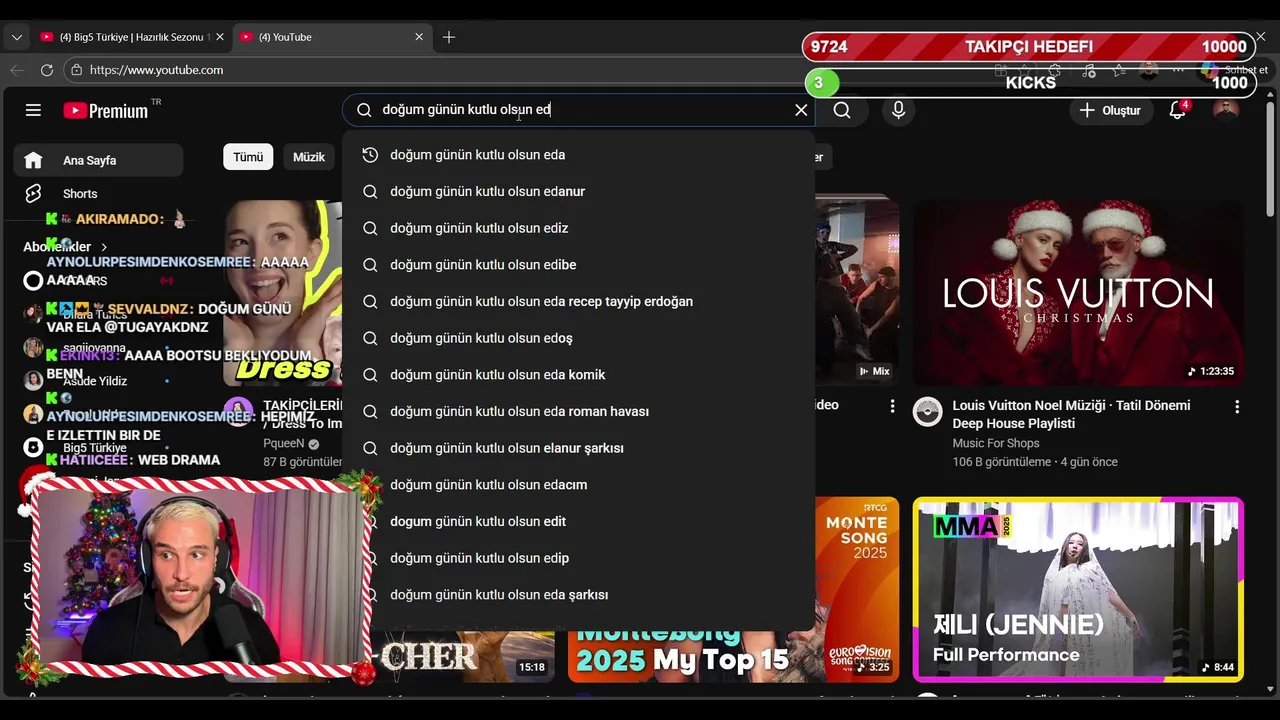
Task: Click the Ana Sayfa home icon
Action: 33,160
